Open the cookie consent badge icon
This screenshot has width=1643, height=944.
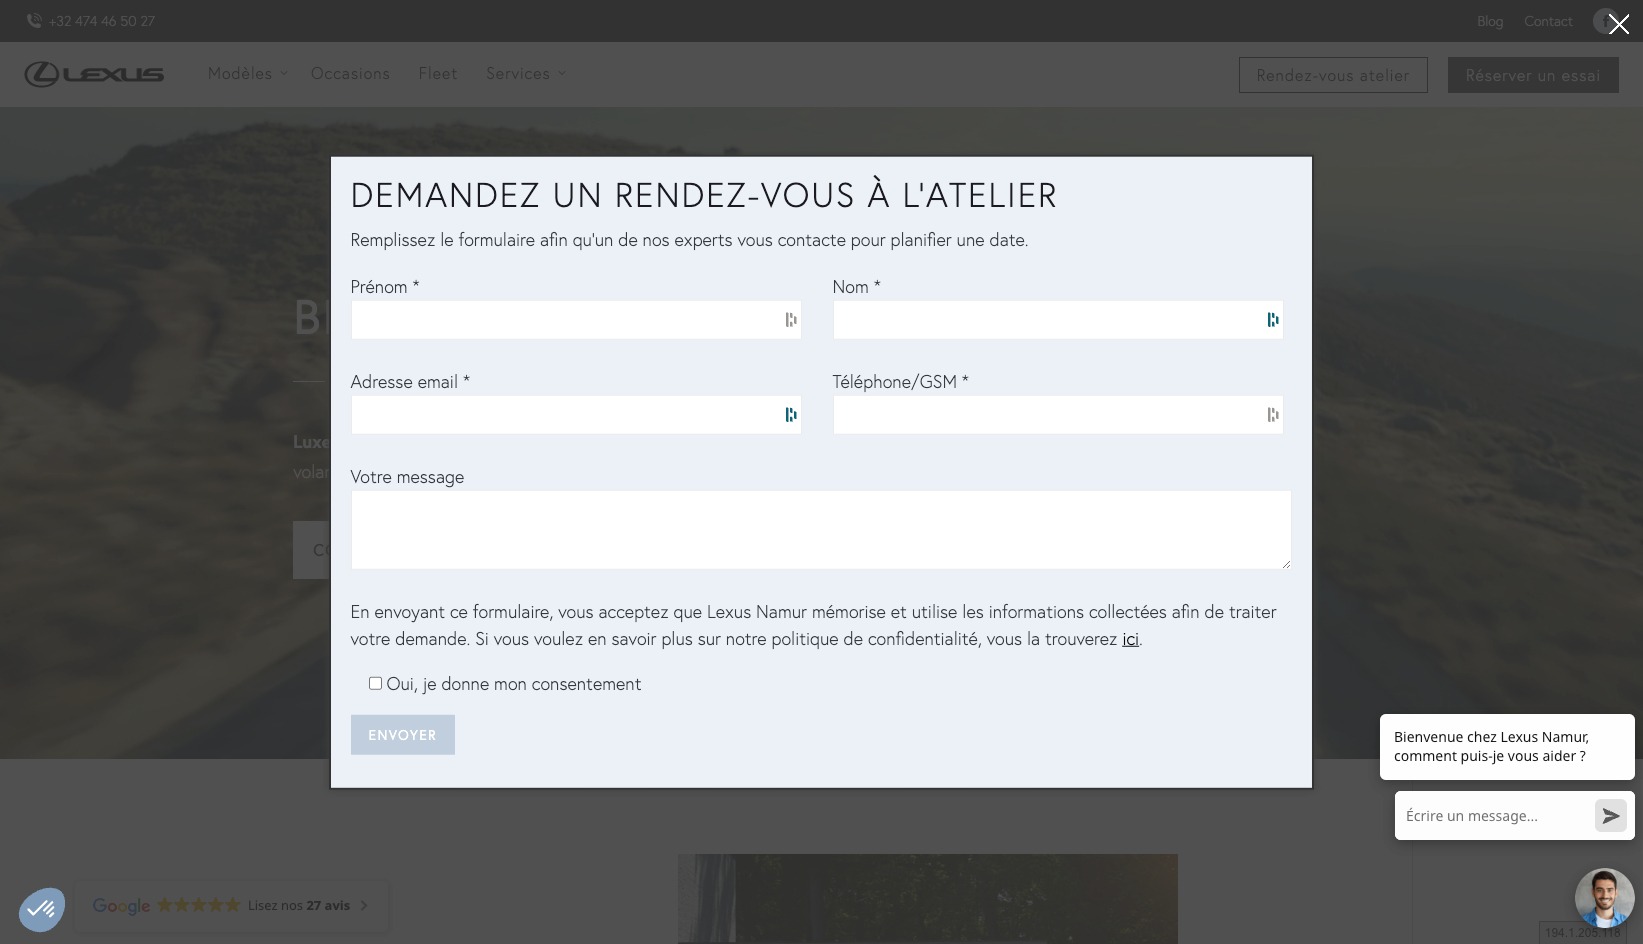42,910
